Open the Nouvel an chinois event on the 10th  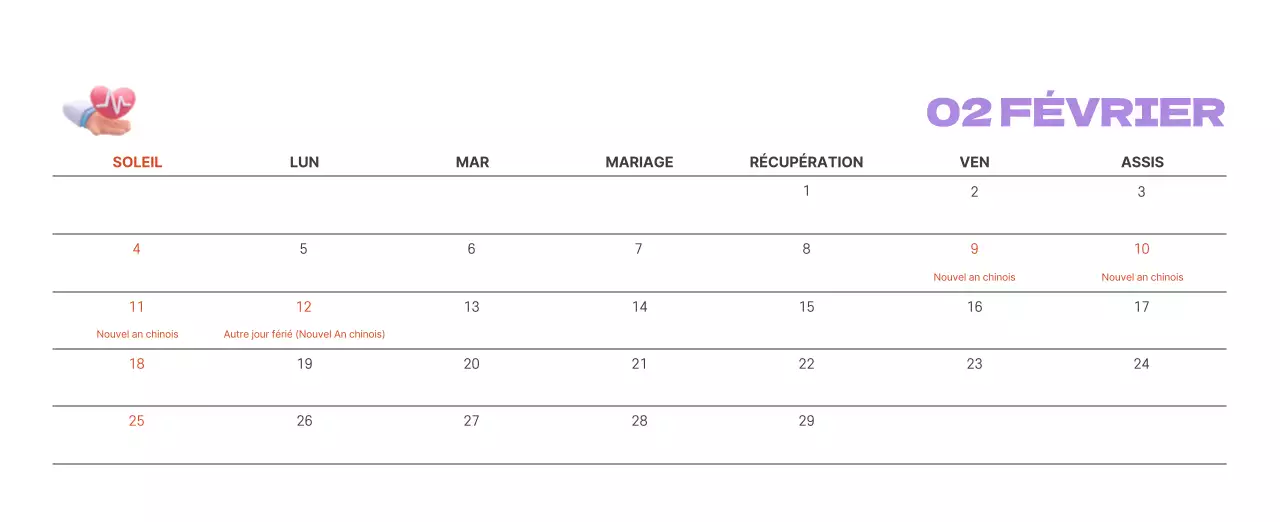(1142, 277)
